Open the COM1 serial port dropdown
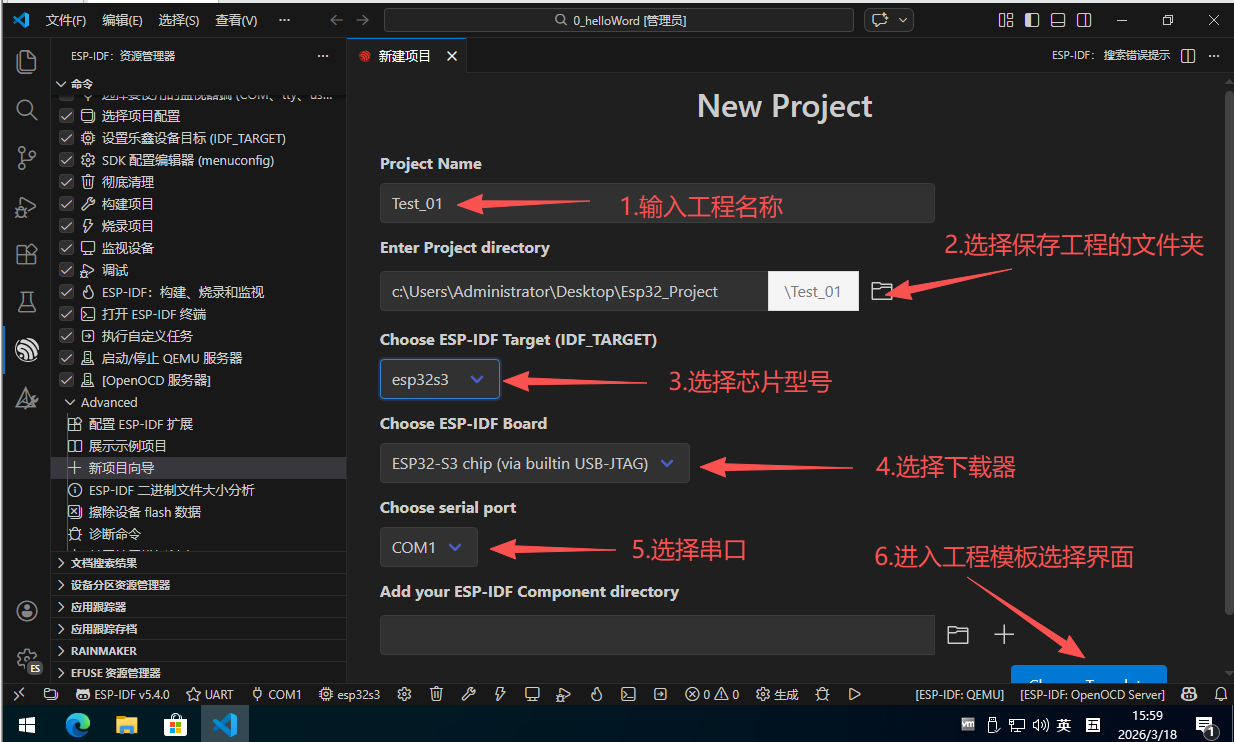 [x=428, y=547]
